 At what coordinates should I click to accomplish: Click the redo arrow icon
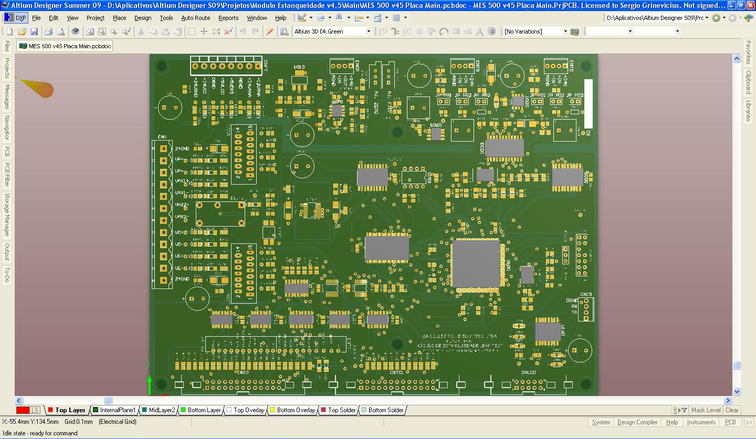[255, 31]
